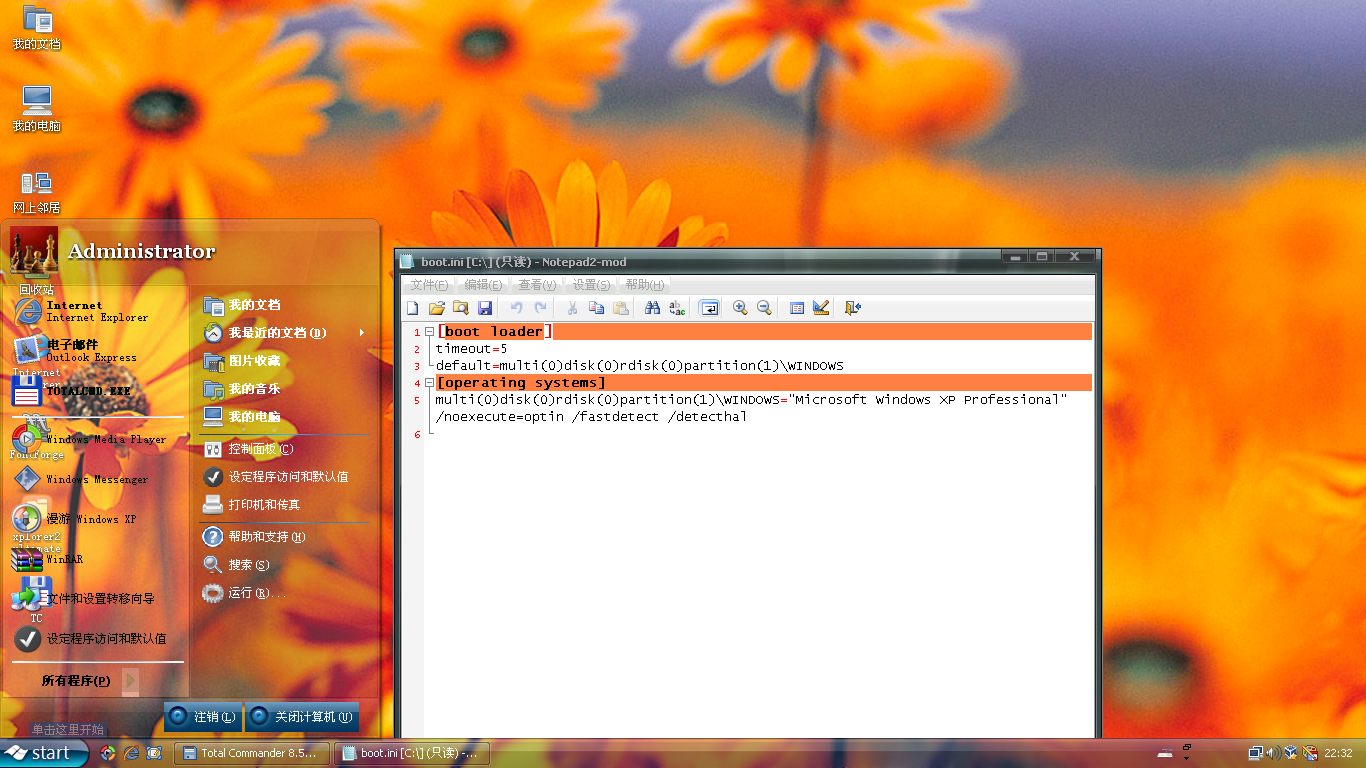Collapse the [operating systems] fold section
The height and width of the screenshot is (768, 1366).
(429, 383)
